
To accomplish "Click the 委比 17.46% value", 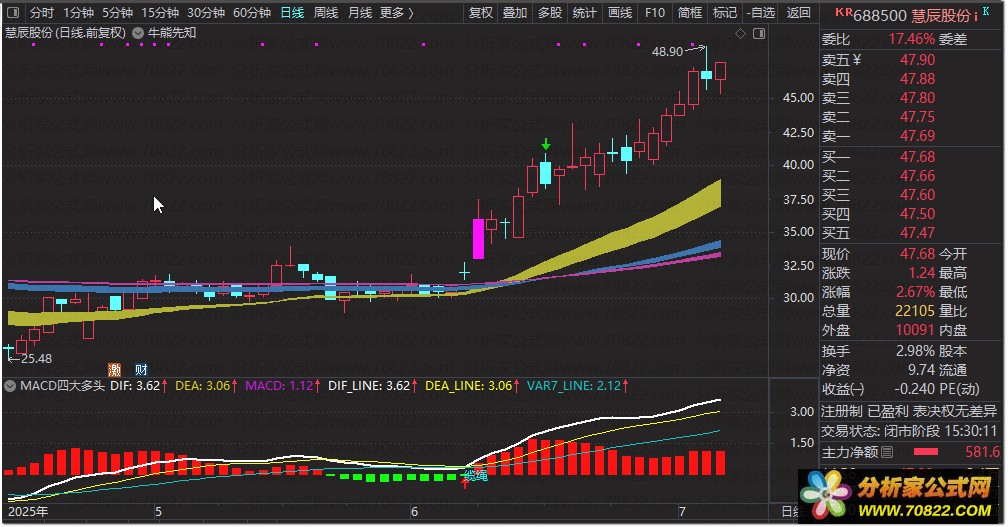I will click(x=912, y=39).
